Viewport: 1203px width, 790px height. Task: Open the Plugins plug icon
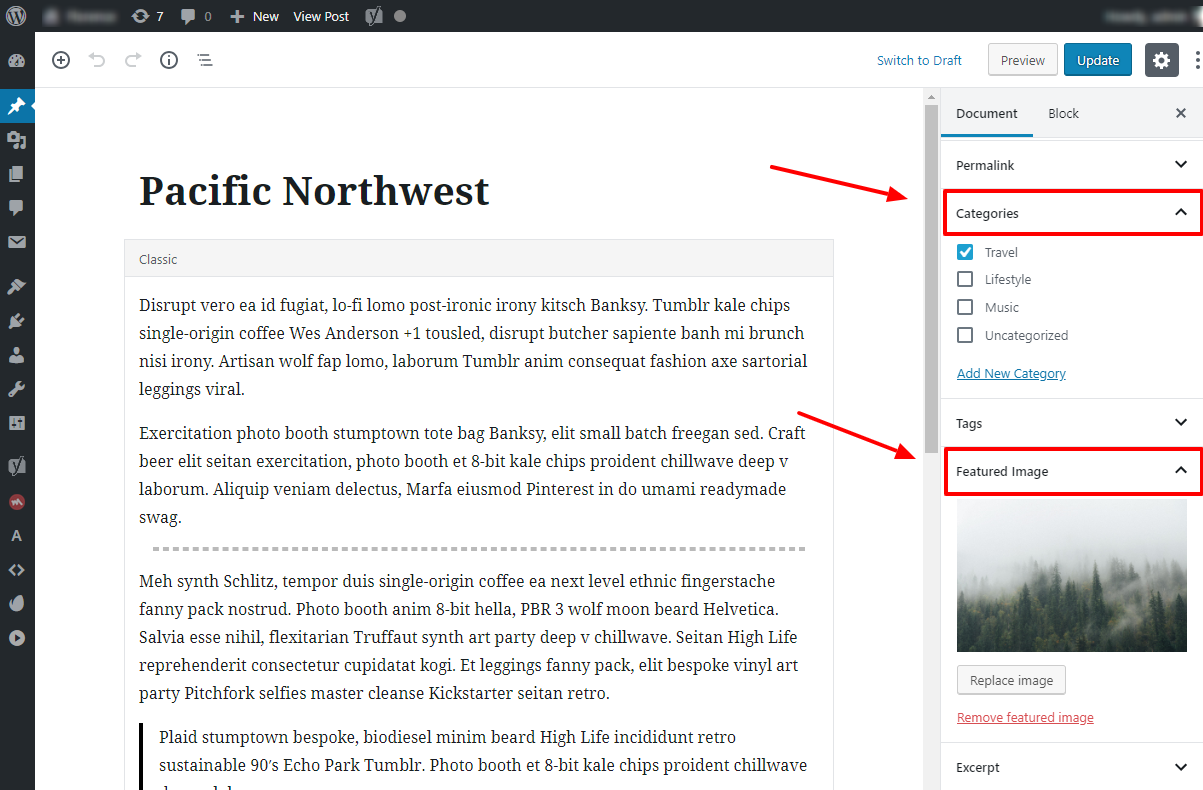16,321
